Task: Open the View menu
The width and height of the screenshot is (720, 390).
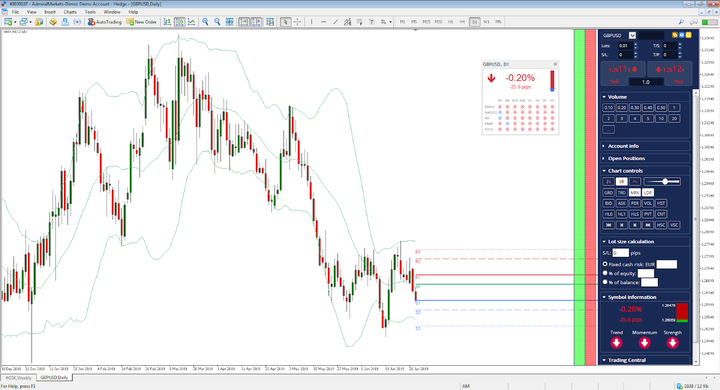Action: tap(32, 12)
